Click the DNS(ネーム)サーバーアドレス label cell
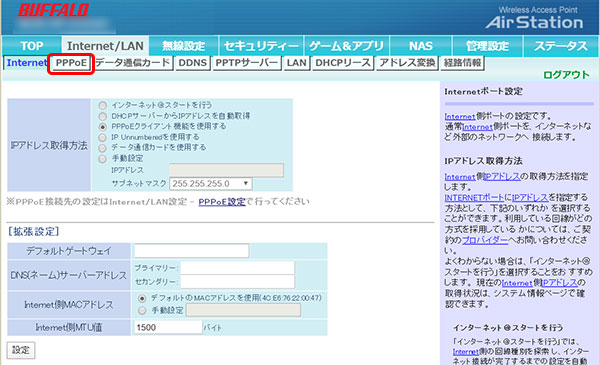Screen dimensions: 600x365 click(x=69, y=275)
